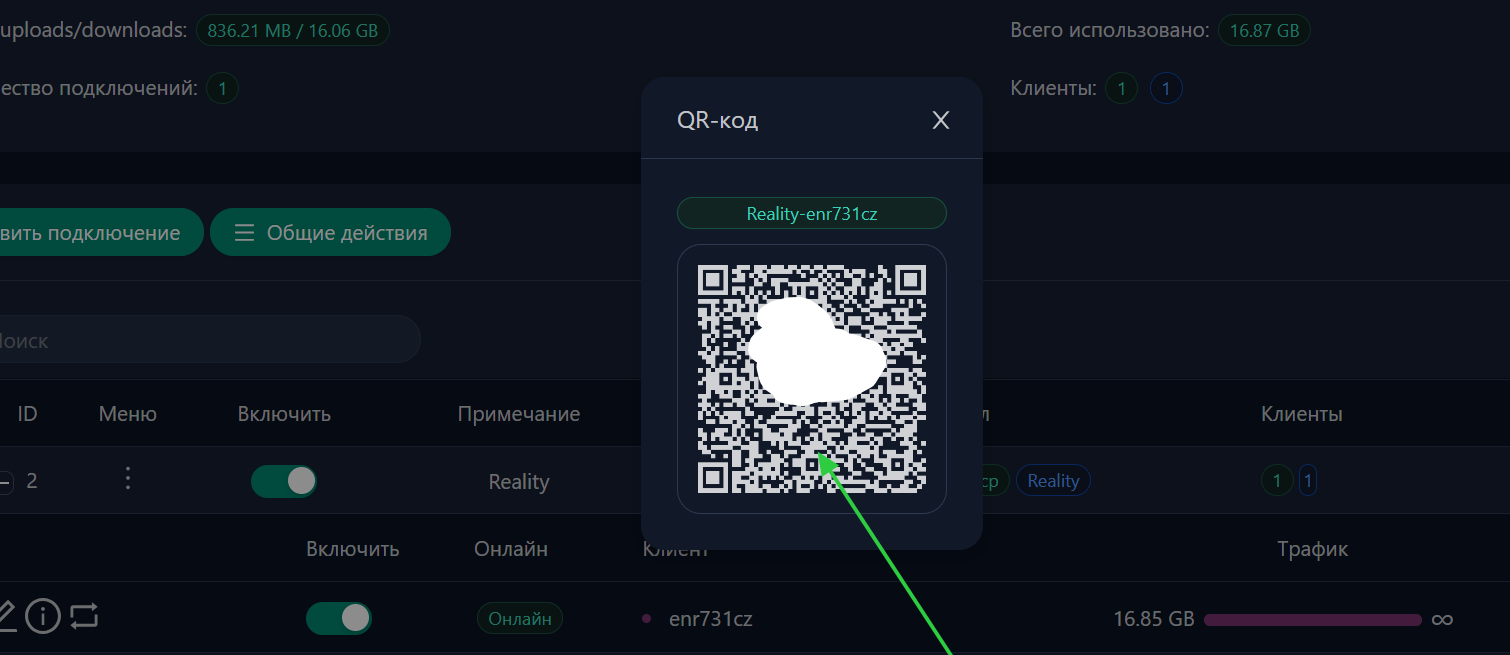Click the QR-код dialog title
1510x655 pixels.
point(718,121)
